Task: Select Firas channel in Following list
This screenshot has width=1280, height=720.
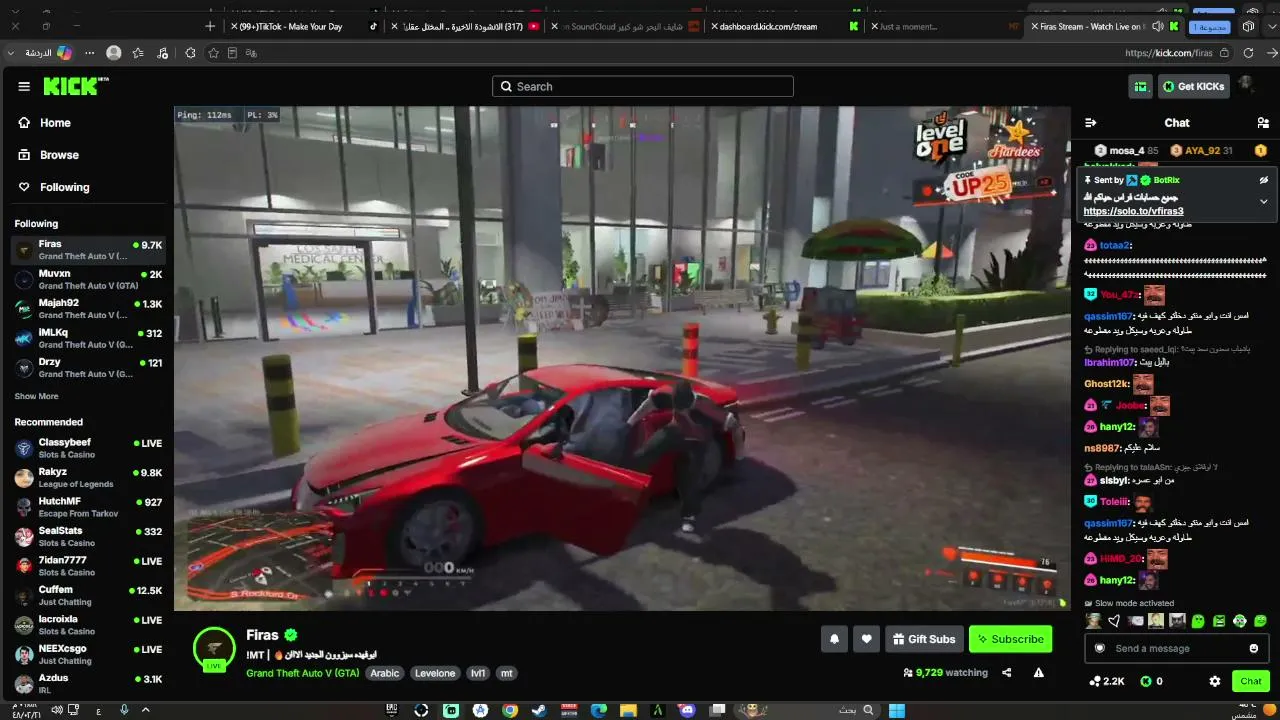Action: pyautogui.click(x=88, y=250)
